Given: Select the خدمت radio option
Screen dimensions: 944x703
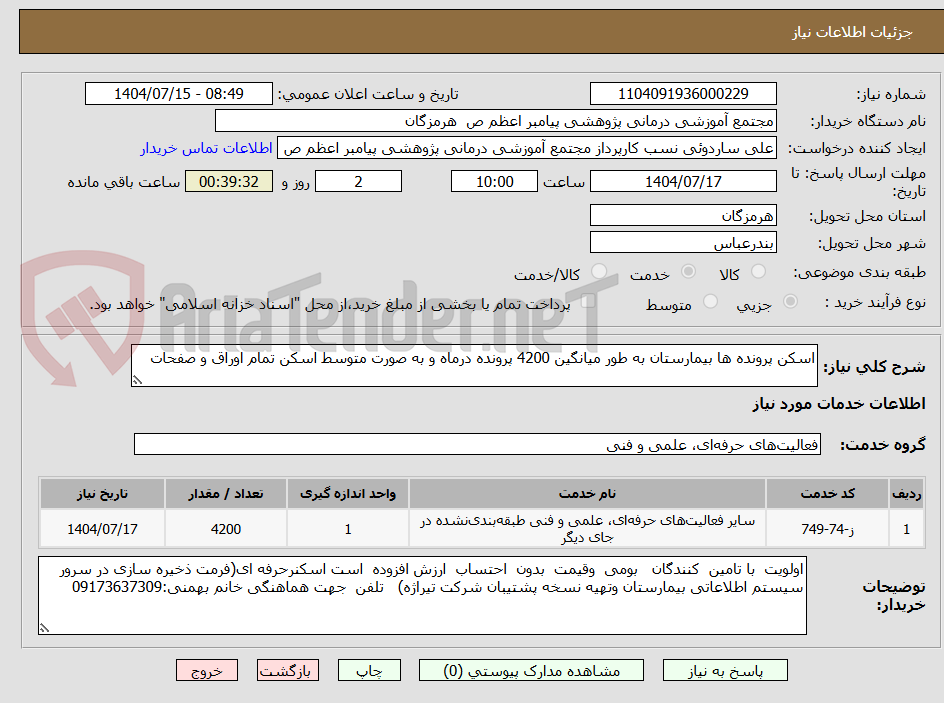Looking at the screenshot, I should pyautogui.click(x=690, y=271).
